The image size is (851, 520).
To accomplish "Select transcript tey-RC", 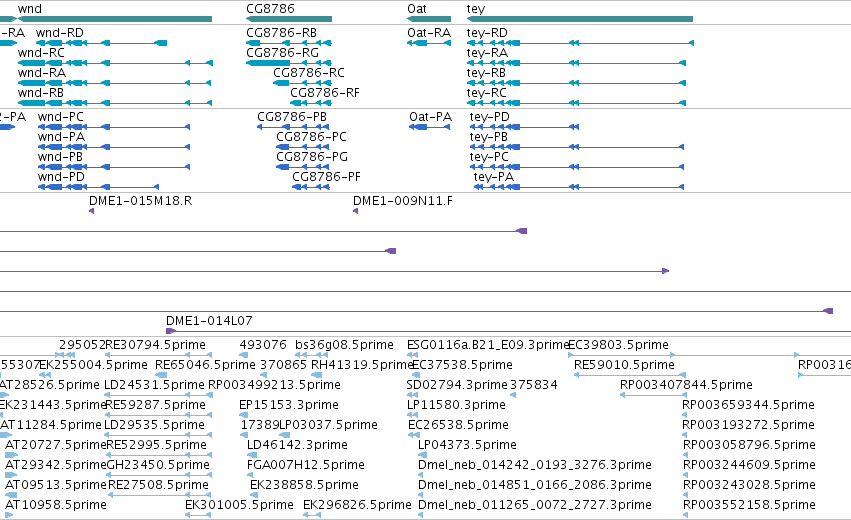I will [486, 93].
